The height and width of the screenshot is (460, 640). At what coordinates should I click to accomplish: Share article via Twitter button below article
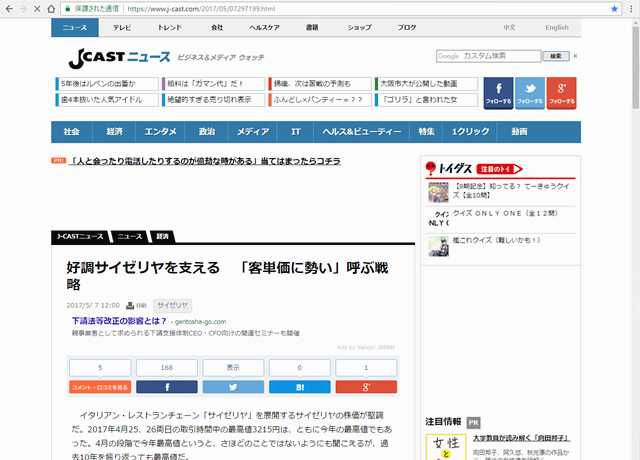(x=232, y=386)
